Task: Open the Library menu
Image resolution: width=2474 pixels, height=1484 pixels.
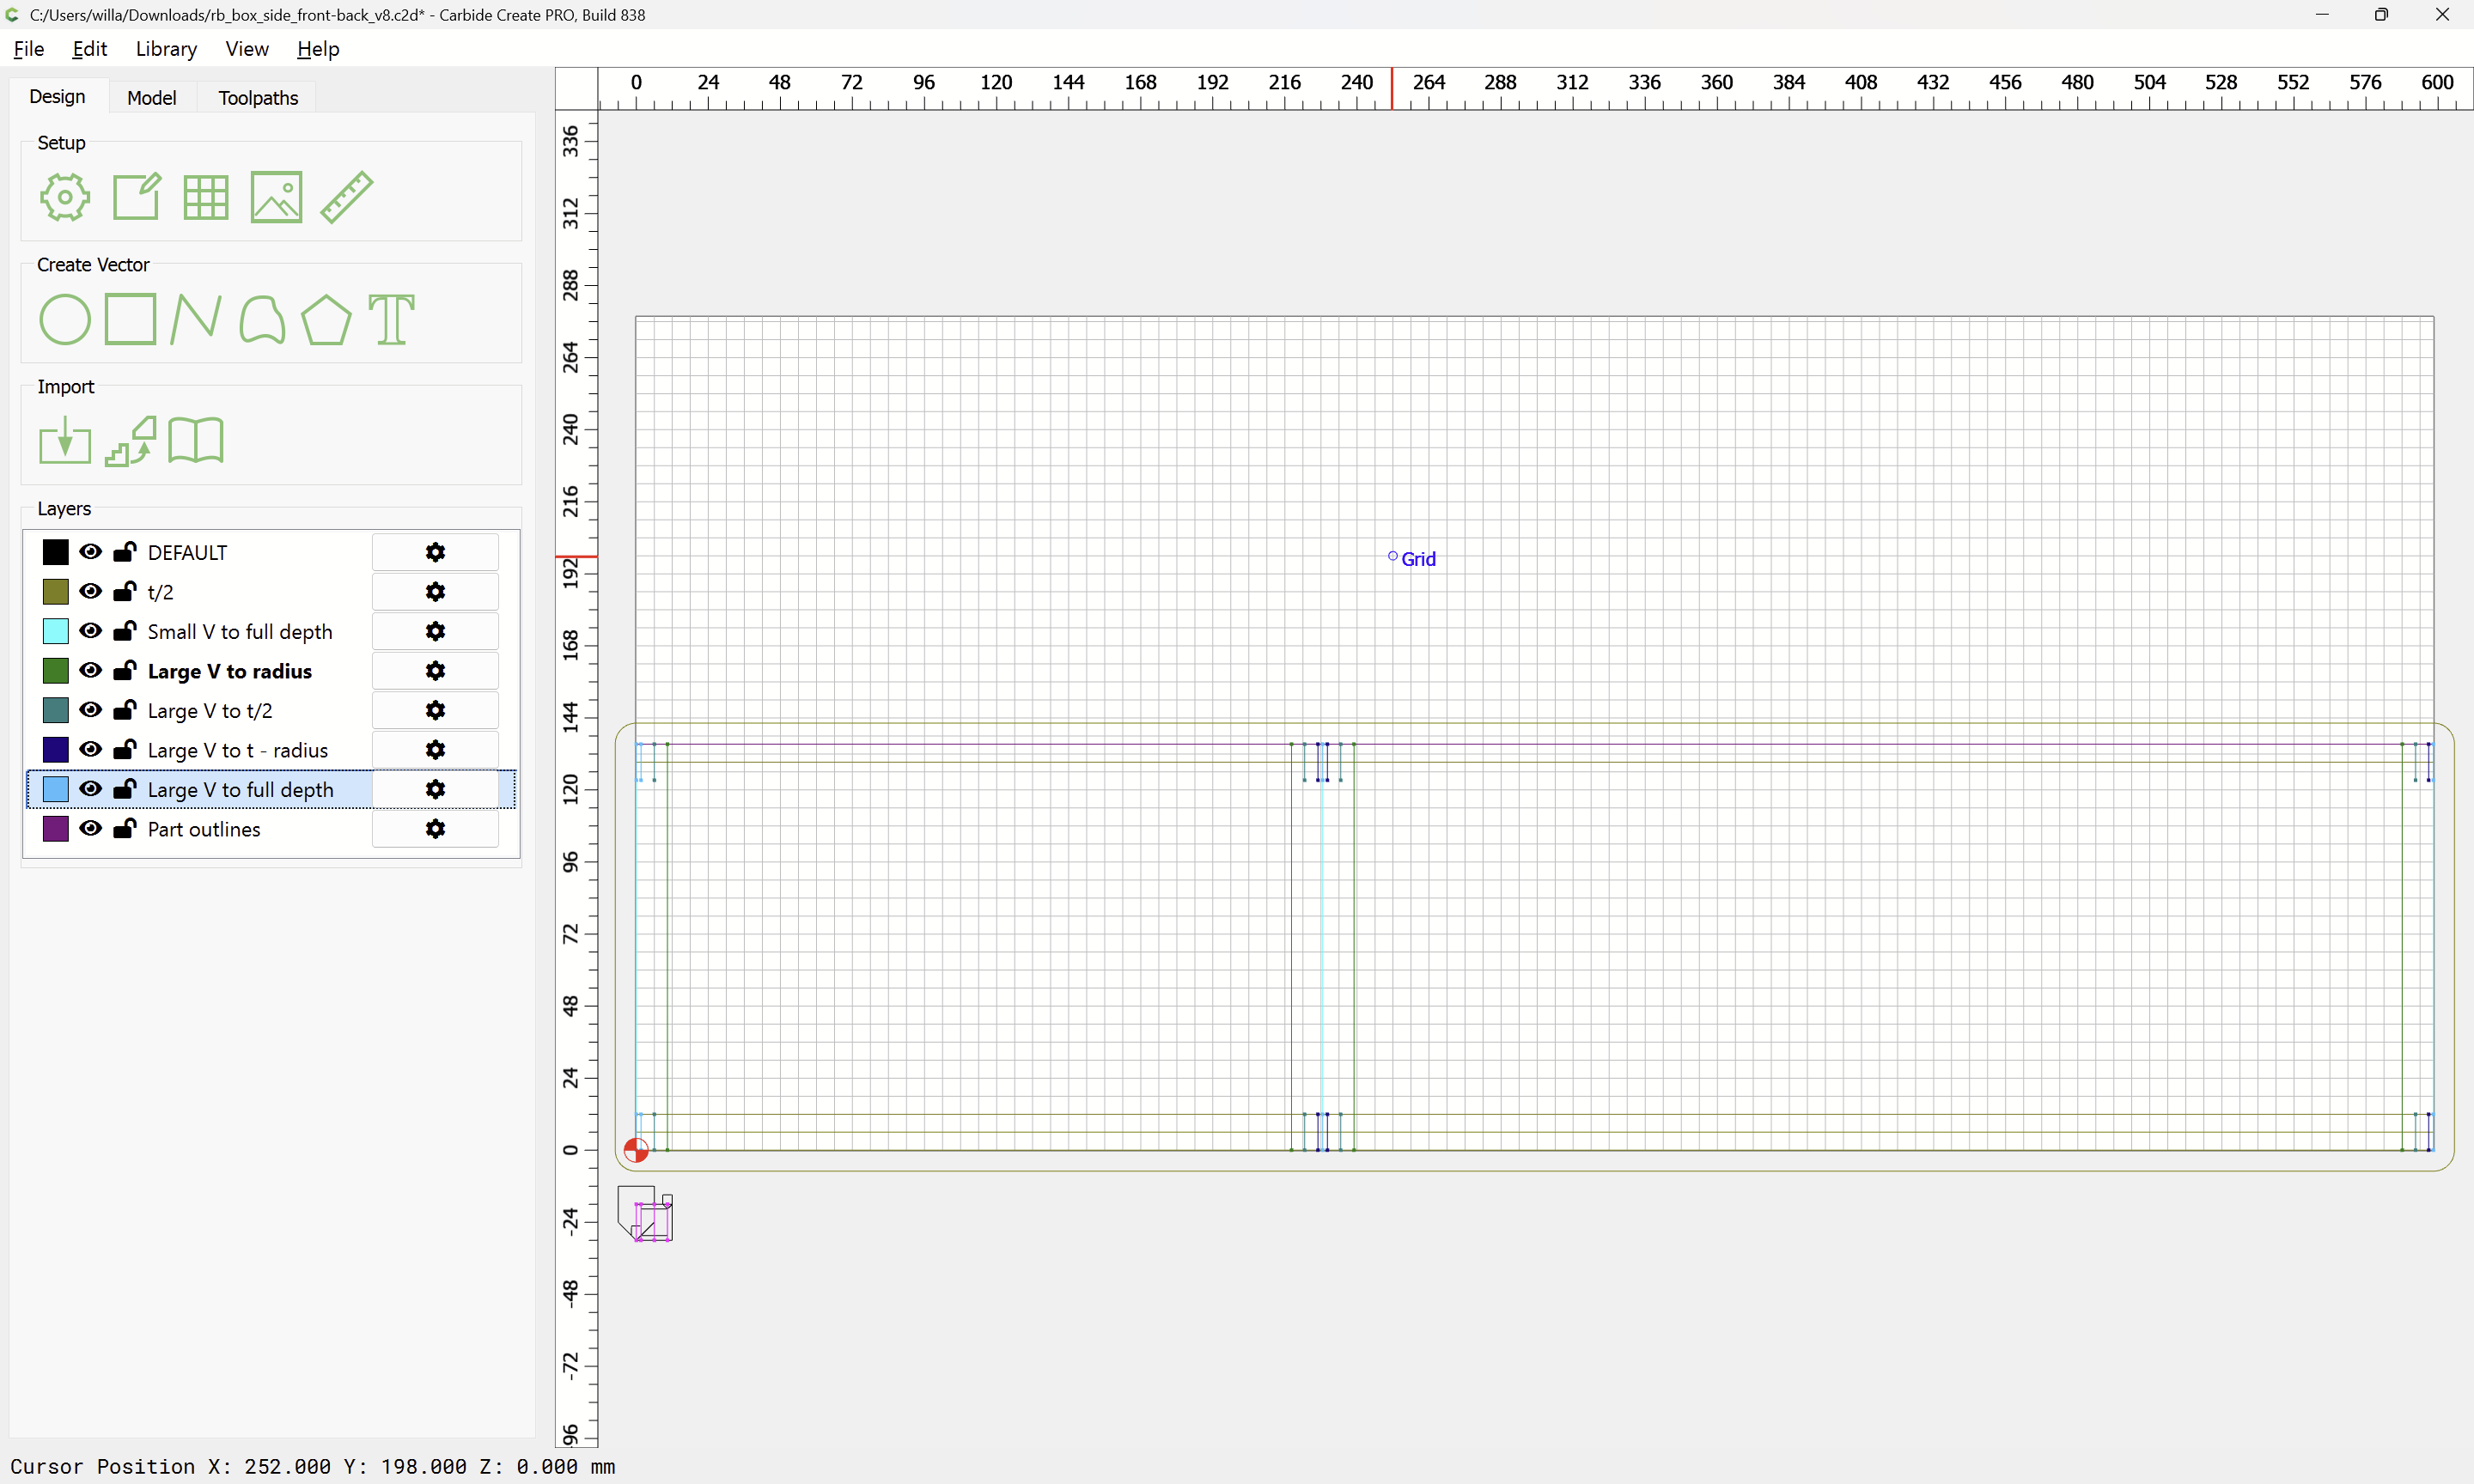Action: pos(166,49)
